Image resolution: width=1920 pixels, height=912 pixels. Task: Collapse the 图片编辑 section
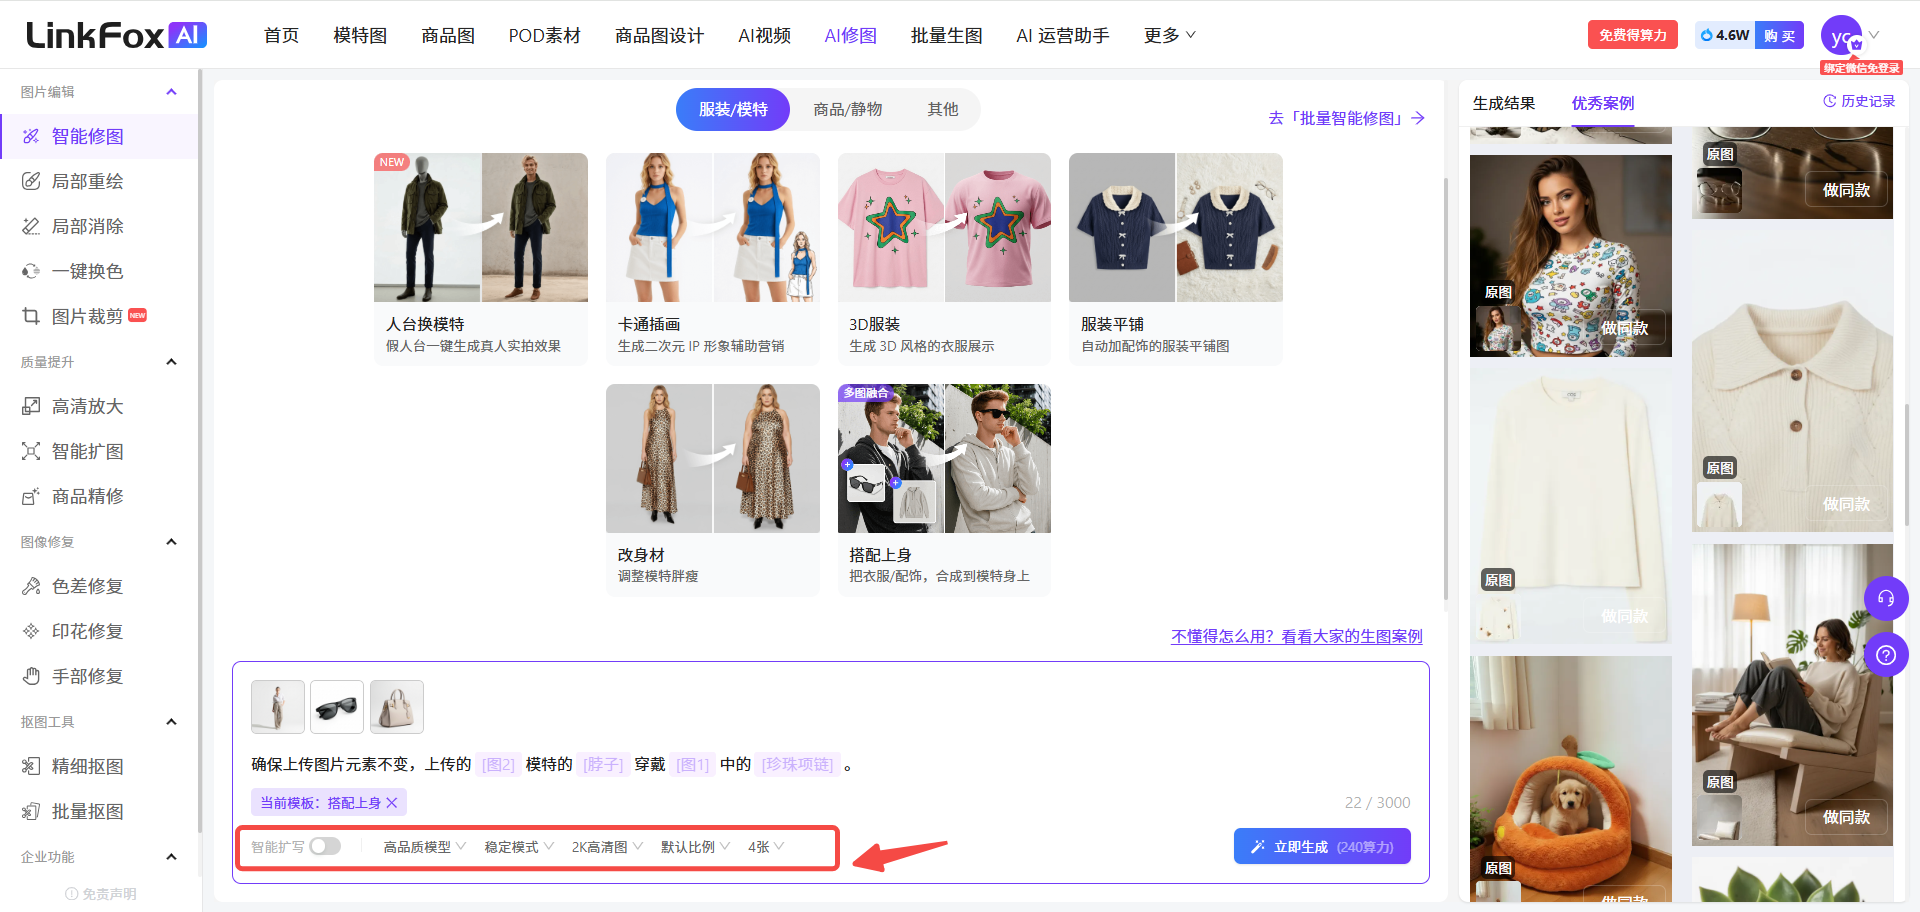coord(171,92)
